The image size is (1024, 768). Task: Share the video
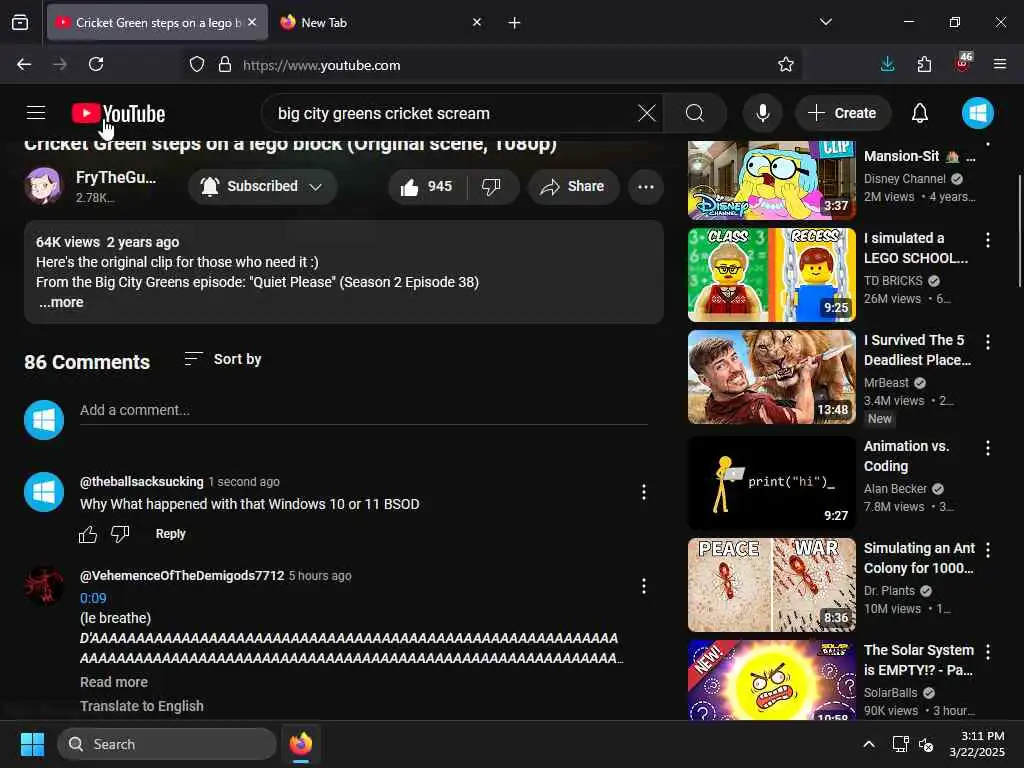coord(573,187)
